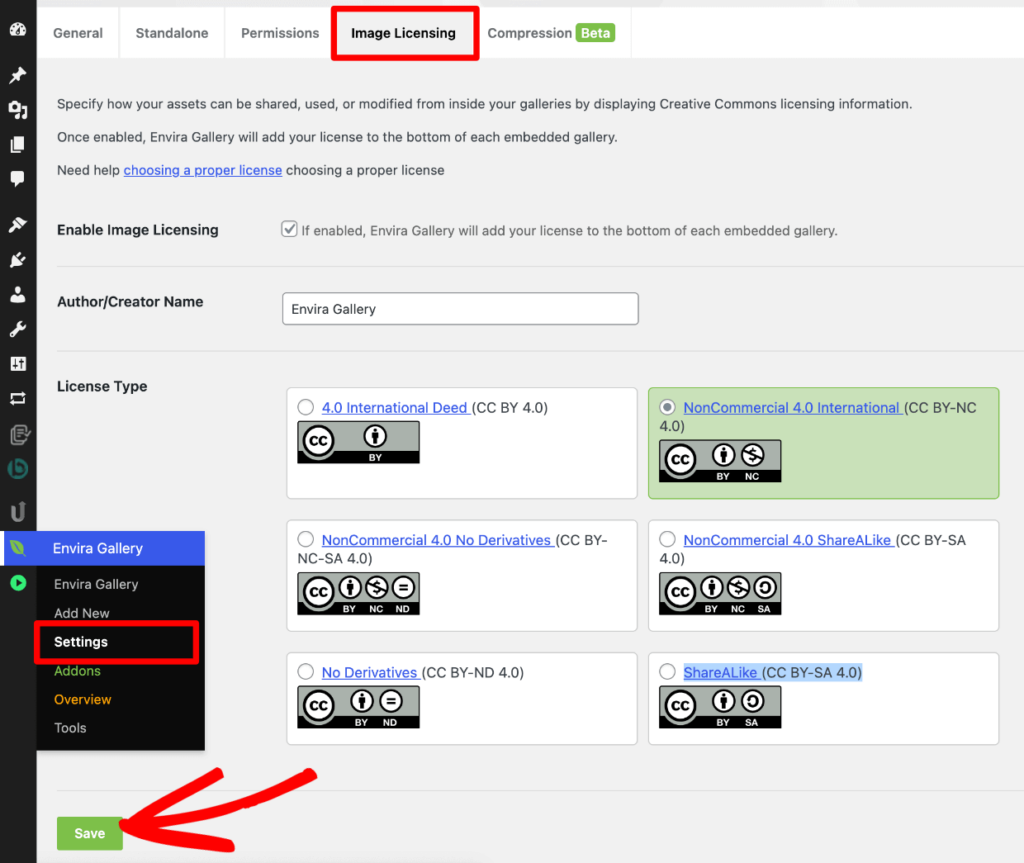Open Addons in the Envira submenu

coord(77,671)
